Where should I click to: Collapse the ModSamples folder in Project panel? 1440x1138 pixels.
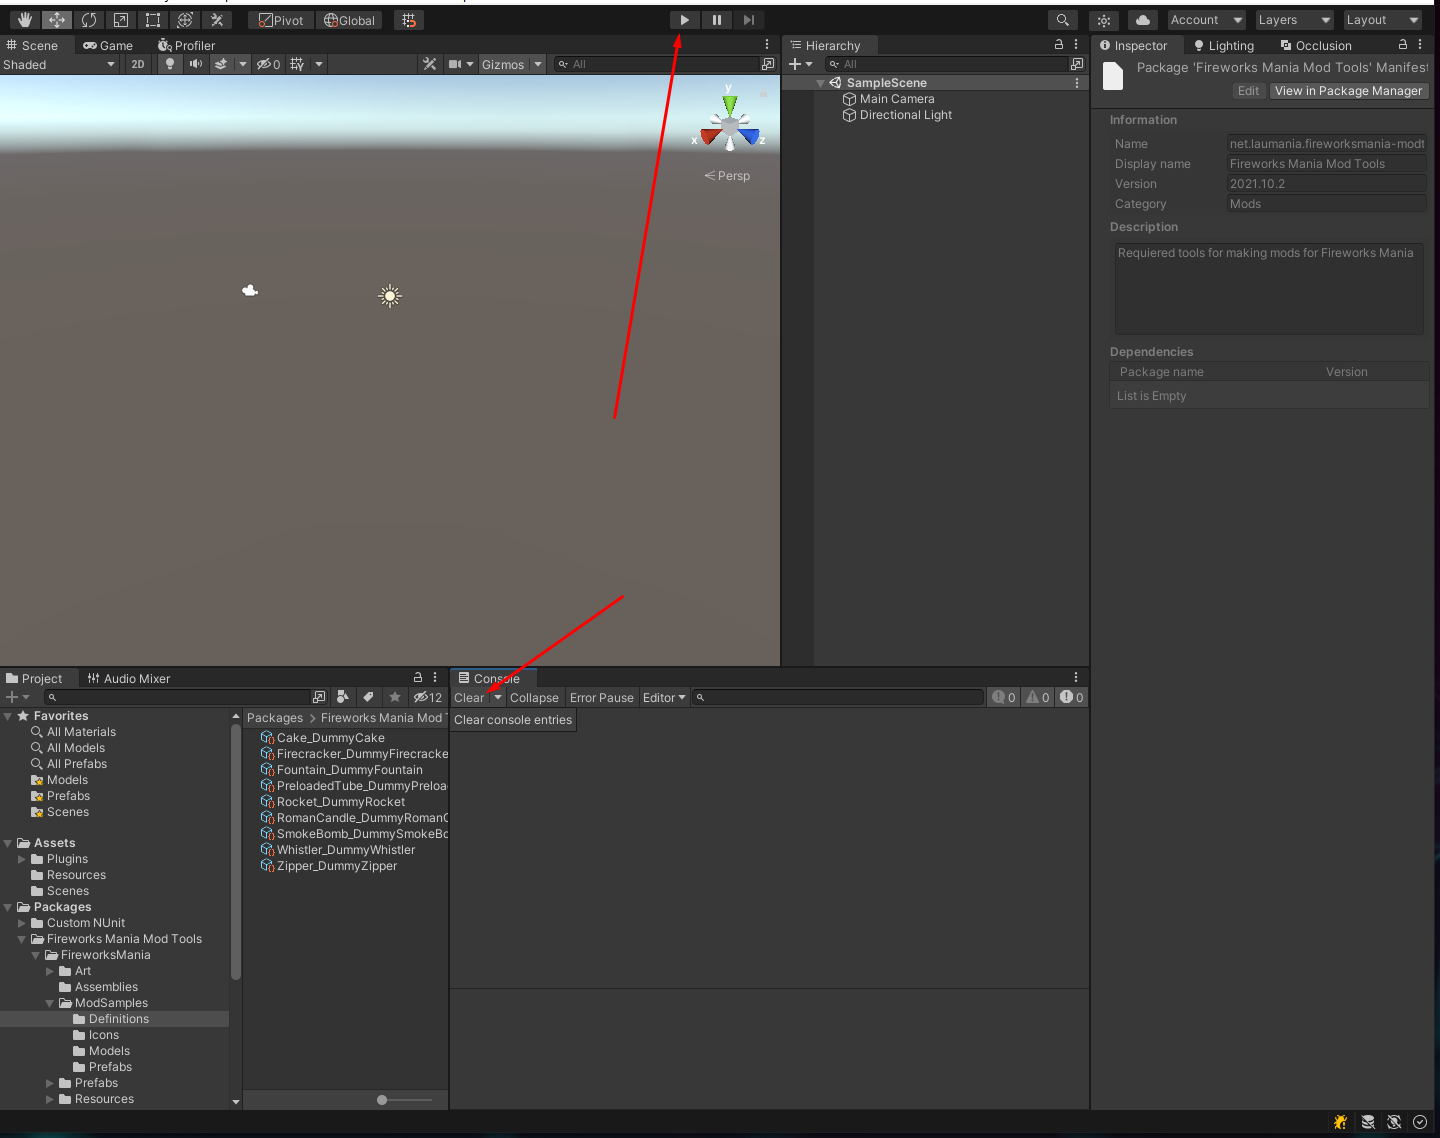click(48, 1003)
